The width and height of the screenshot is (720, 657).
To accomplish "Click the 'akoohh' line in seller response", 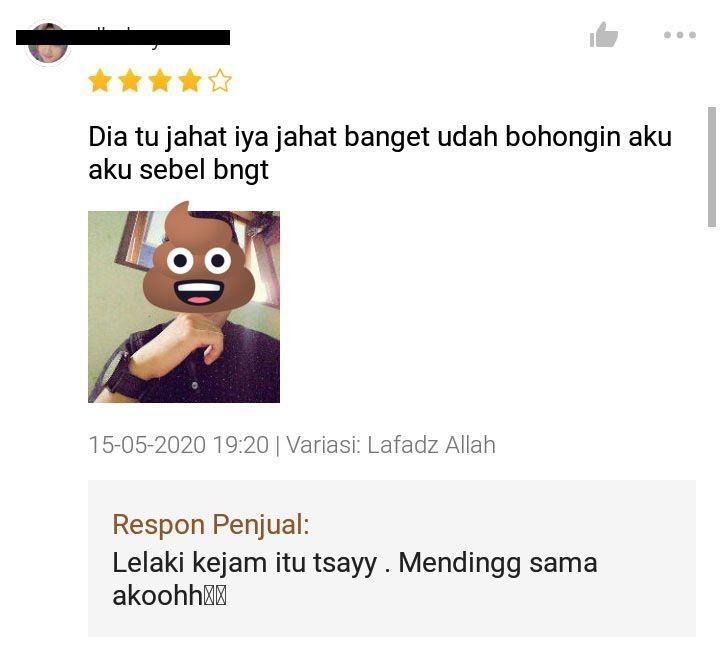I will (169, 595).
